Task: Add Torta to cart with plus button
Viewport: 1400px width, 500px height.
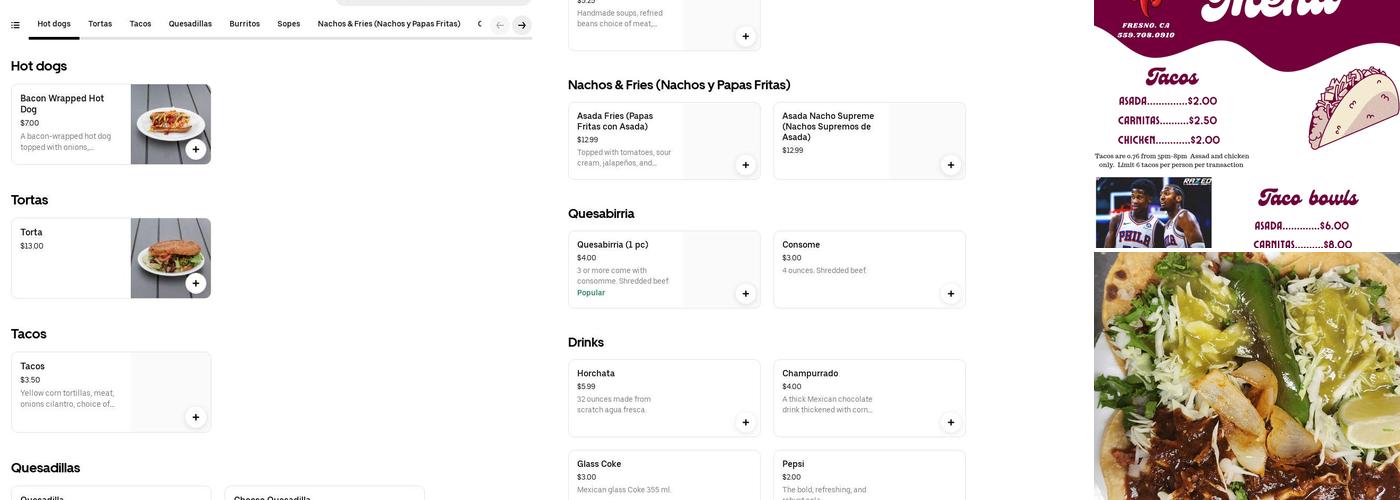Action: pyautogui.click(x=196, y=284)
